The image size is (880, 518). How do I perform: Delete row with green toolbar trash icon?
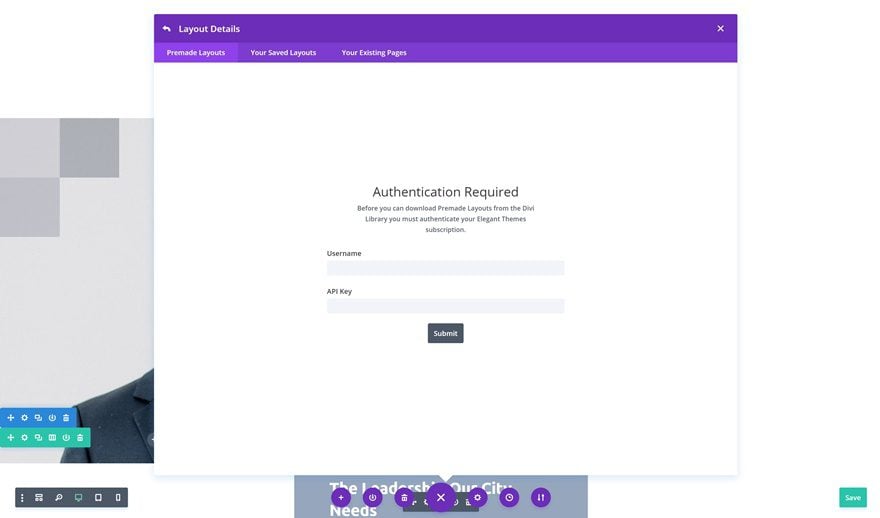(80, 438)
